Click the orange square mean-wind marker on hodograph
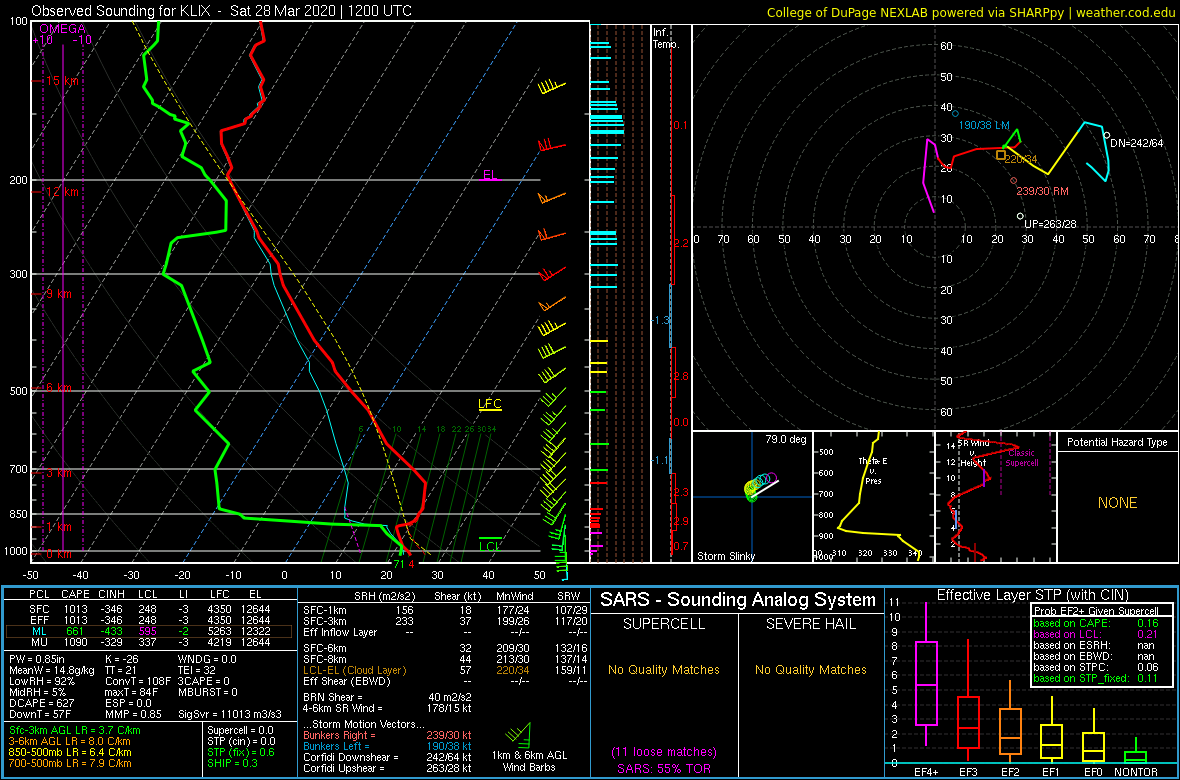This screenshot has width=1180, height=780. point(1000,155)
